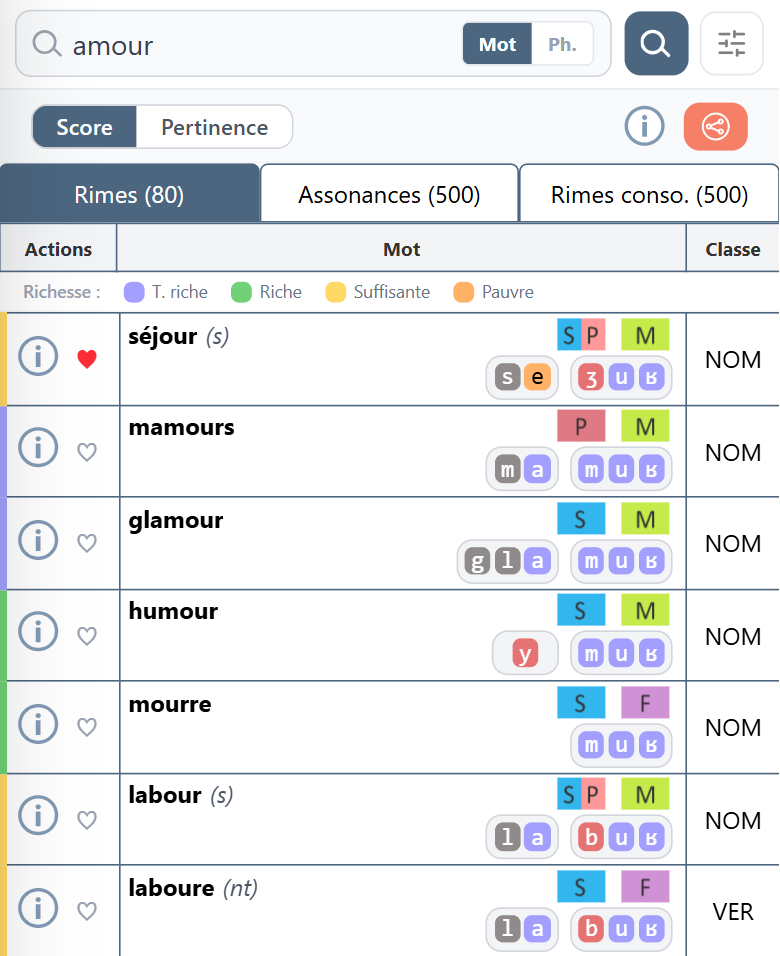Unfavorite séjour via the red heart
Screen dimensions: 780x956
87,359
